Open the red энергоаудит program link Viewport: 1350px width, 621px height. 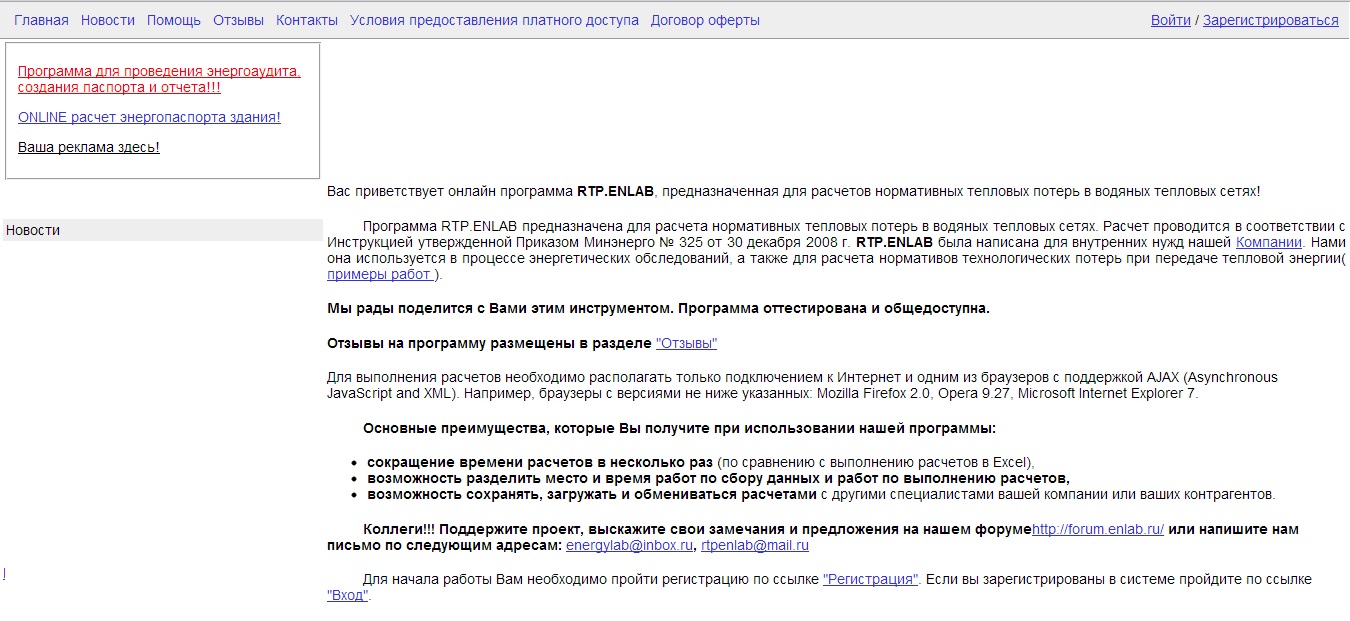pos(159,79)
